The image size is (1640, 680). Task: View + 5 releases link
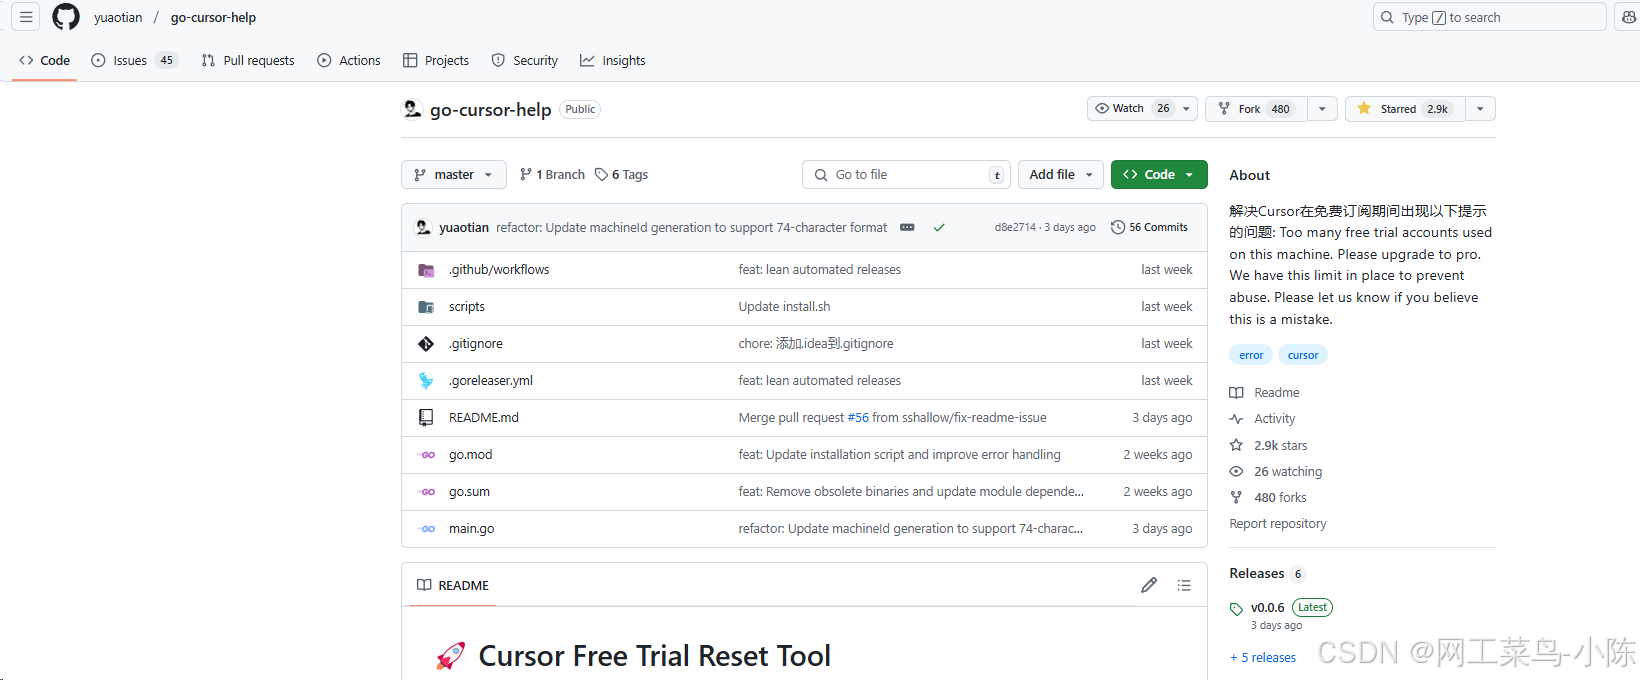coord(1263,657)
